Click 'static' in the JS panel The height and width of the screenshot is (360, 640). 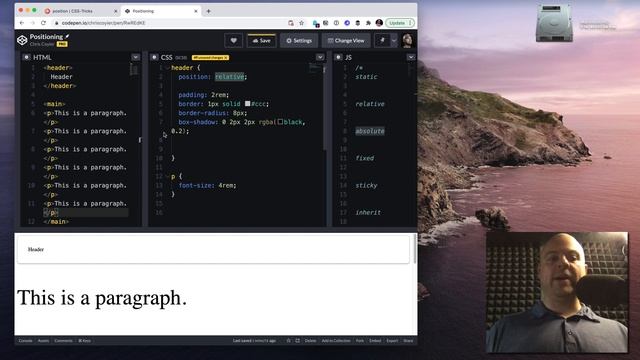(x=366, y=77)
